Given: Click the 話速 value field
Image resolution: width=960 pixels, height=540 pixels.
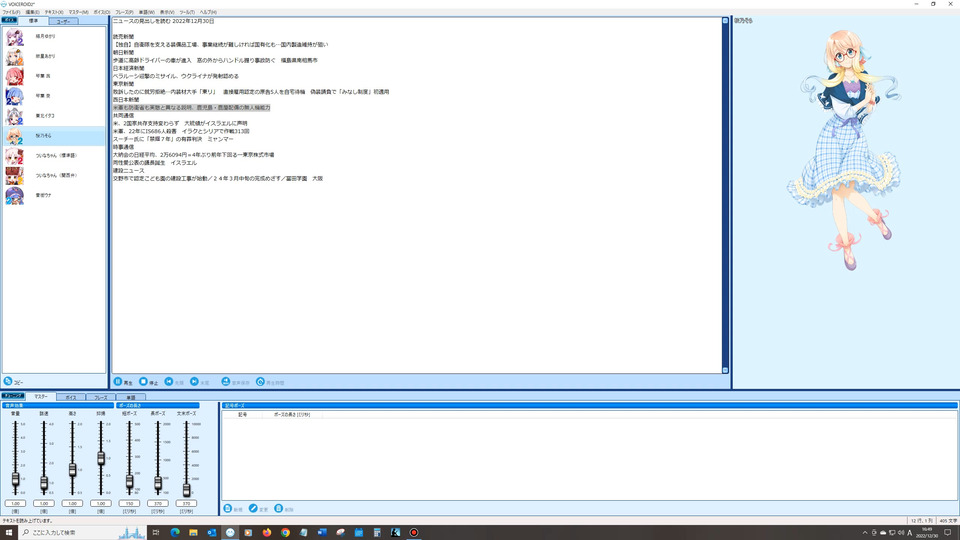Looking at the screenshot, I should coord(44,503).
